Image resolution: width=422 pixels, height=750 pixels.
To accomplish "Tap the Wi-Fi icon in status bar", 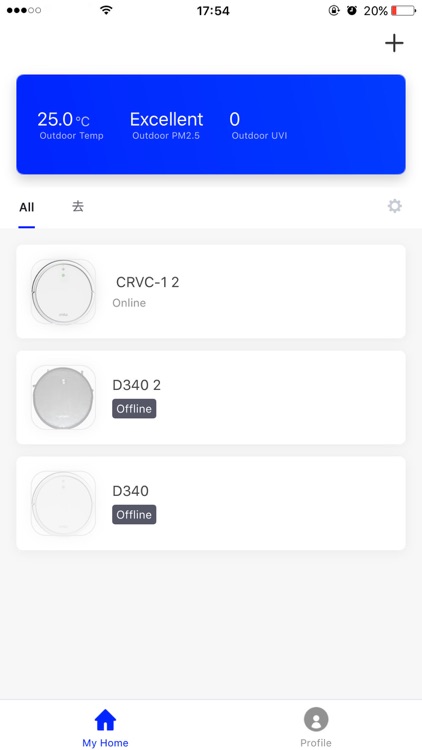I will coord(106,10).
